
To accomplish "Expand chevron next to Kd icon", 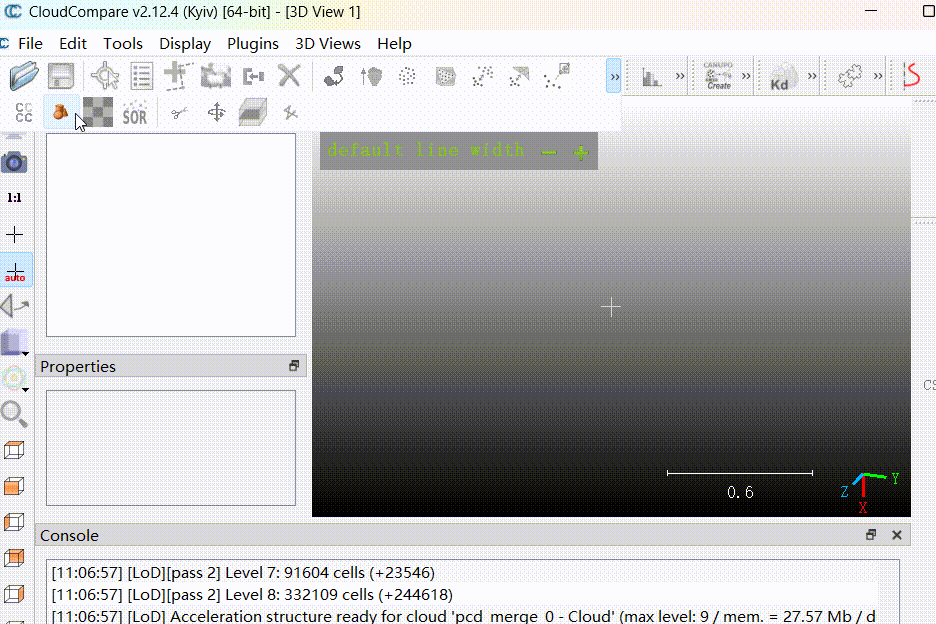I will tap(812, 76).
